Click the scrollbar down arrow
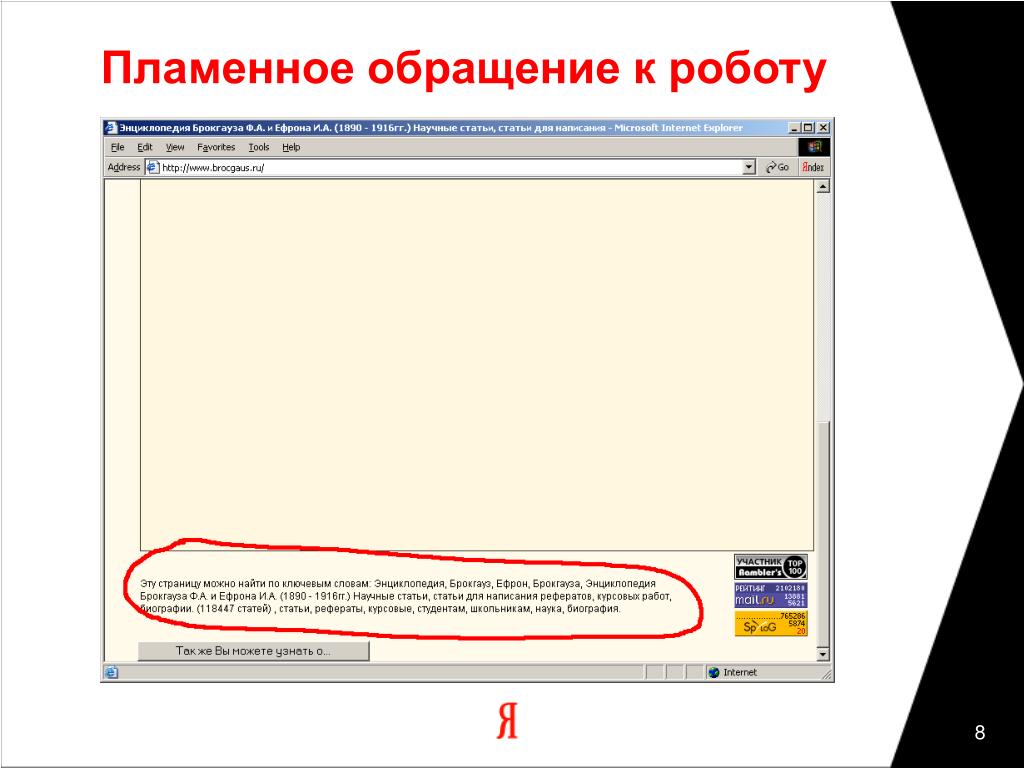This screenshot has width=1024, height=768. click(x=823, y=653)
